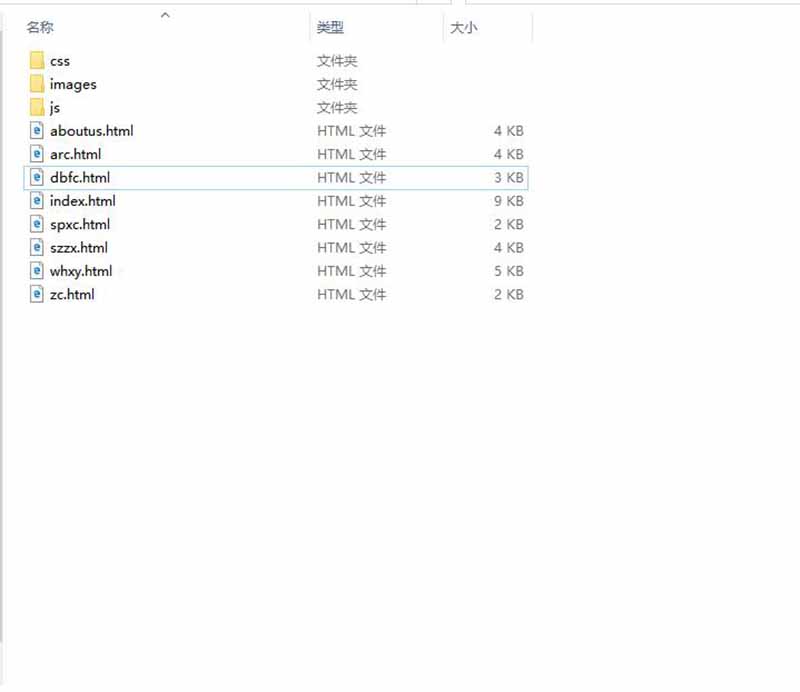Click the HTML 文件 type of index.html

click(x=352, y=201)
